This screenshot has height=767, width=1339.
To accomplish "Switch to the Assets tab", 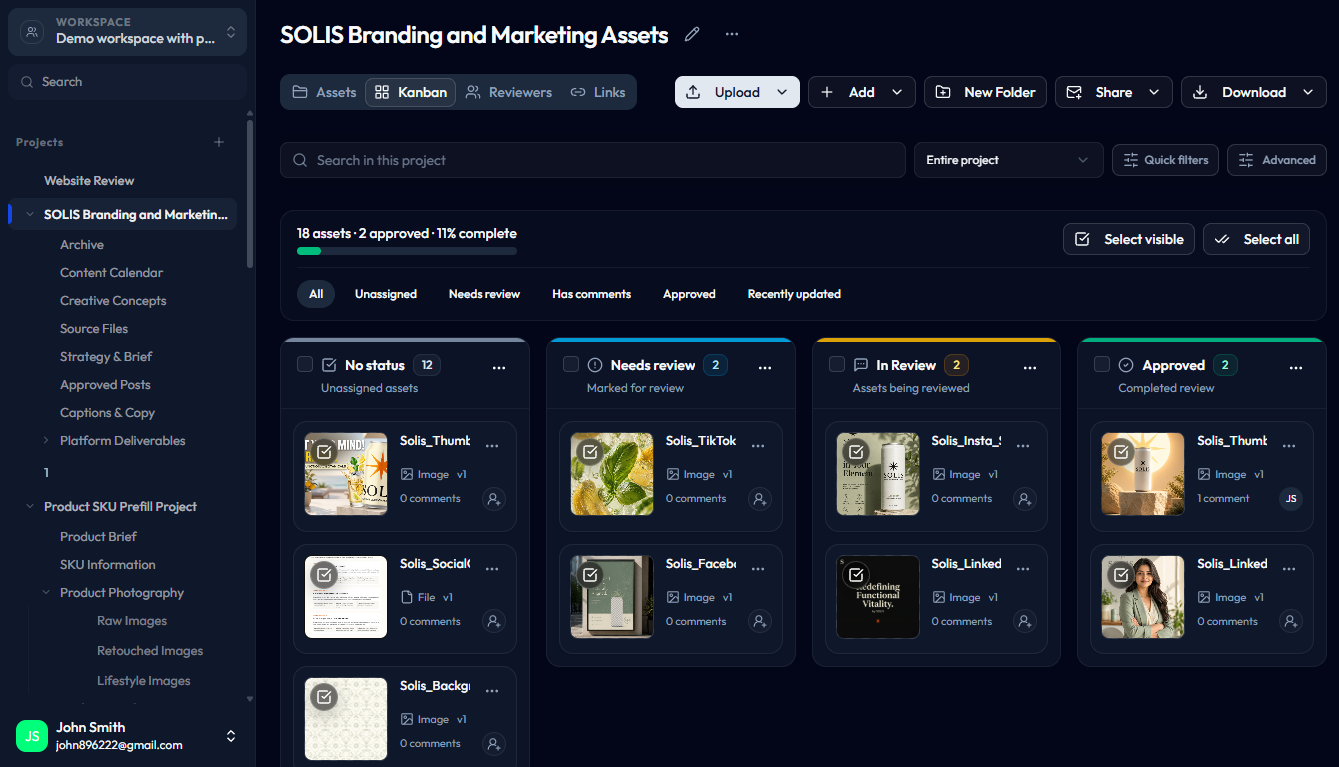I will coord(324,92).
